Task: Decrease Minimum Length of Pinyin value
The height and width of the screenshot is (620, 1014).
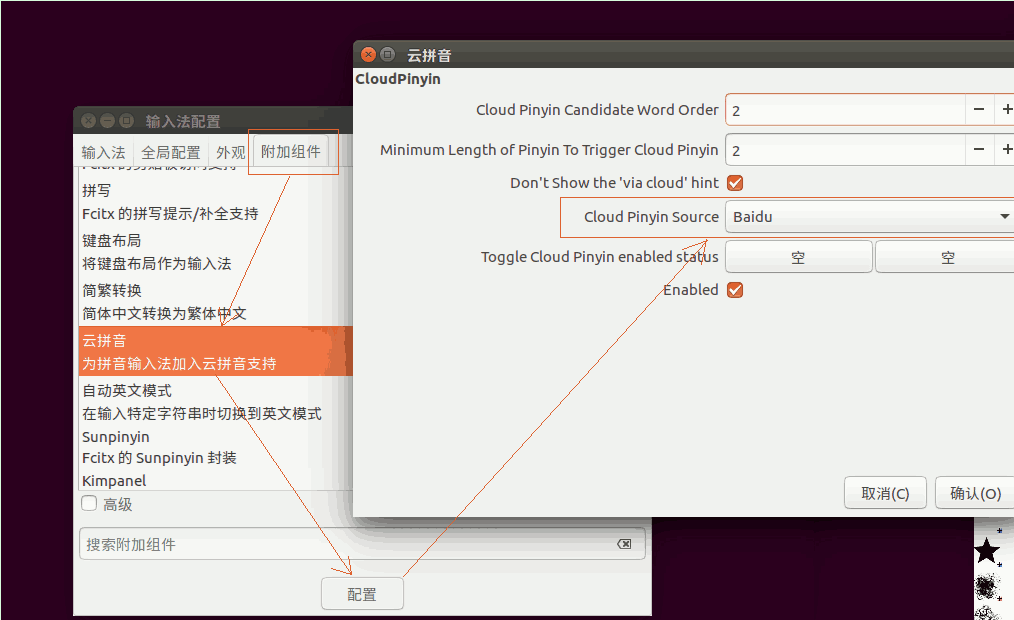Action: (x=979, y=150)
